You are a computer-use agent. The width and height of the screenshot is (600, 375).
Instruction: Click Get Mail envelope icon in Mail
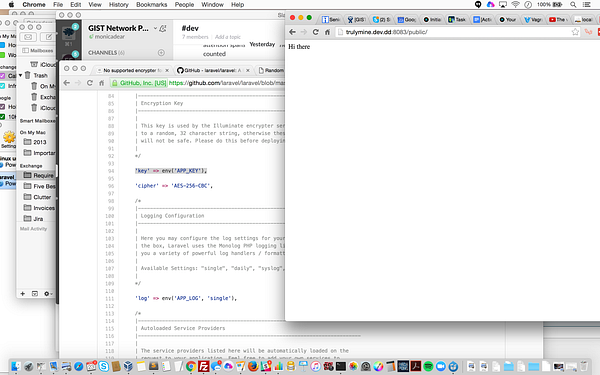[x=28, y=37]
